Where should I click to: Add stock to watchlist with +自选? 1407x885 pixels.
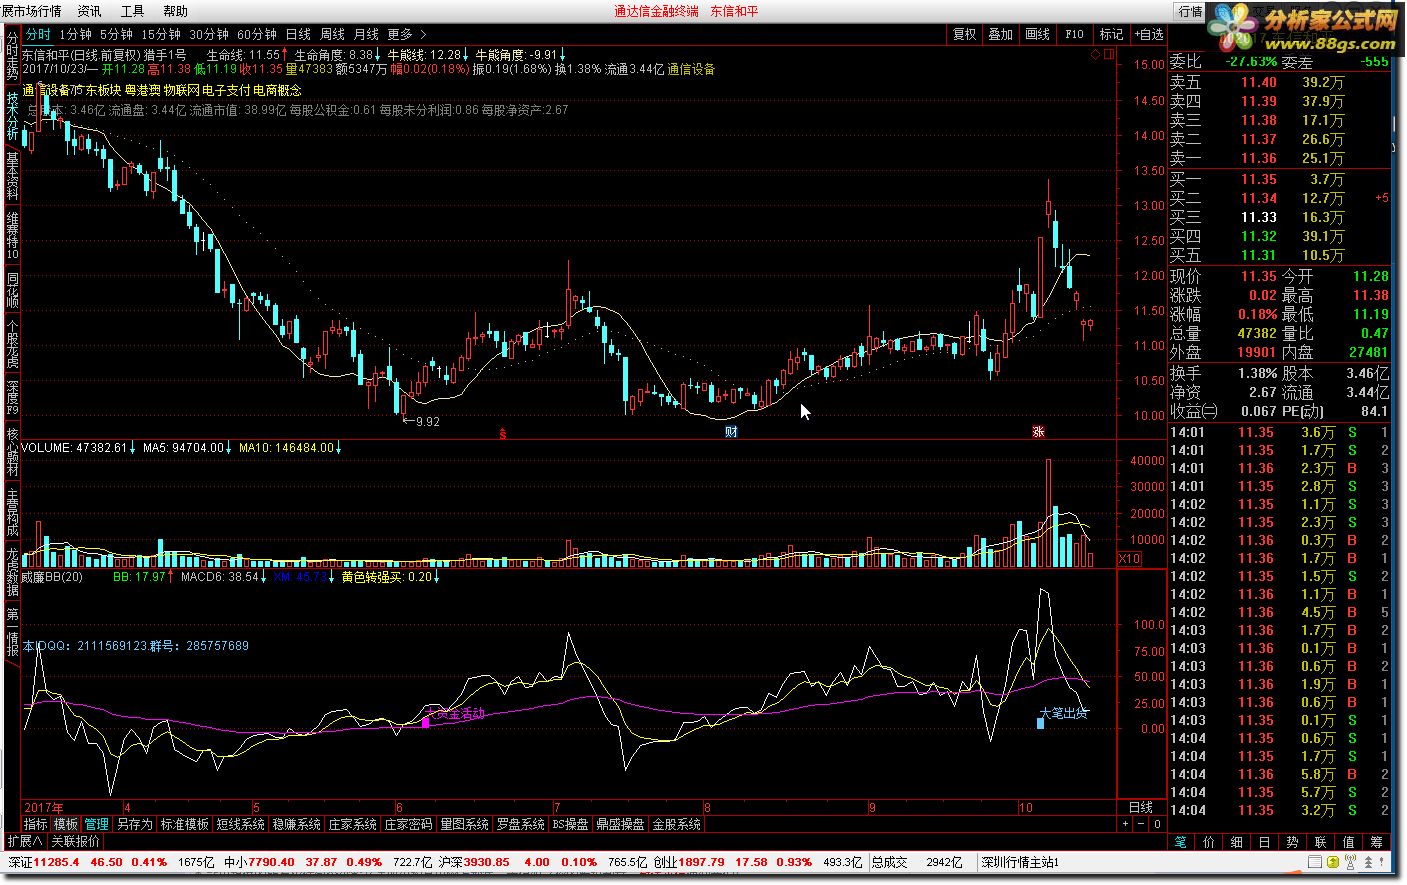[1148, 34]
